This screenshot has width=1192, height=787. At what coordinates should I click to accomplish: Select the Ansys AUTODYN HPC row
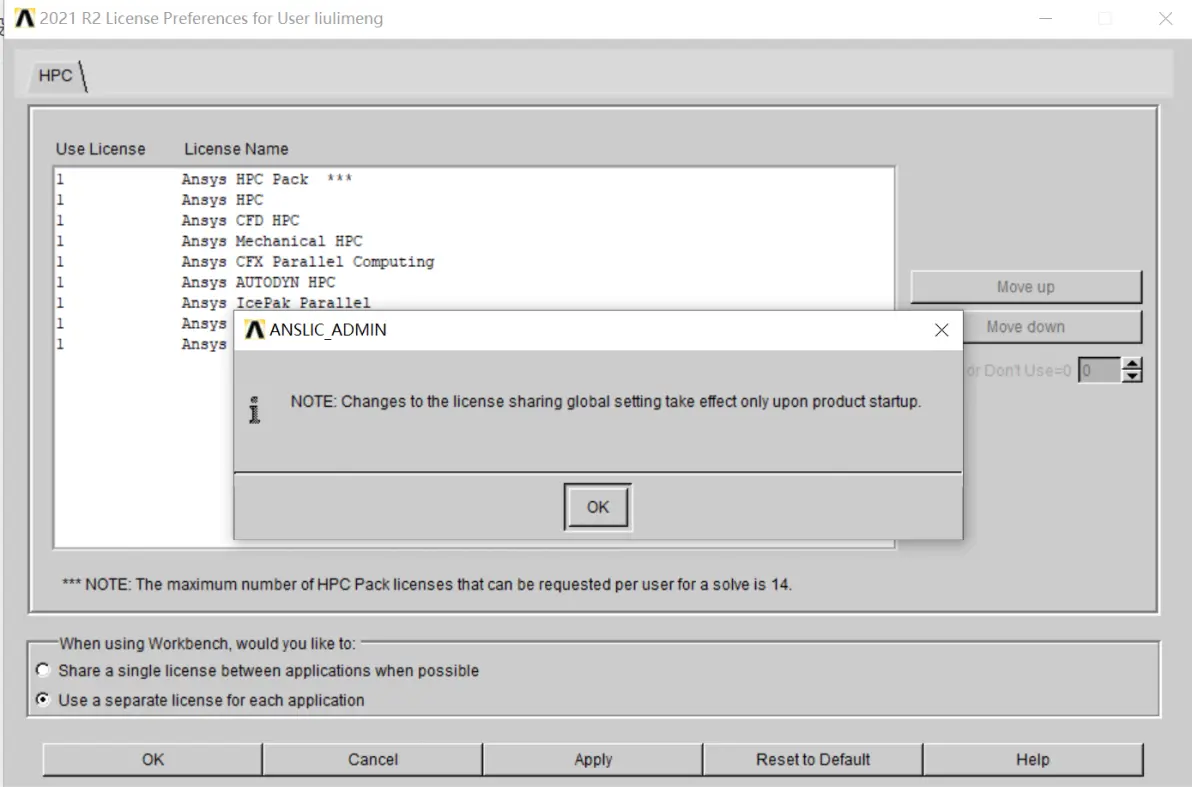click(x=474, y=282)
